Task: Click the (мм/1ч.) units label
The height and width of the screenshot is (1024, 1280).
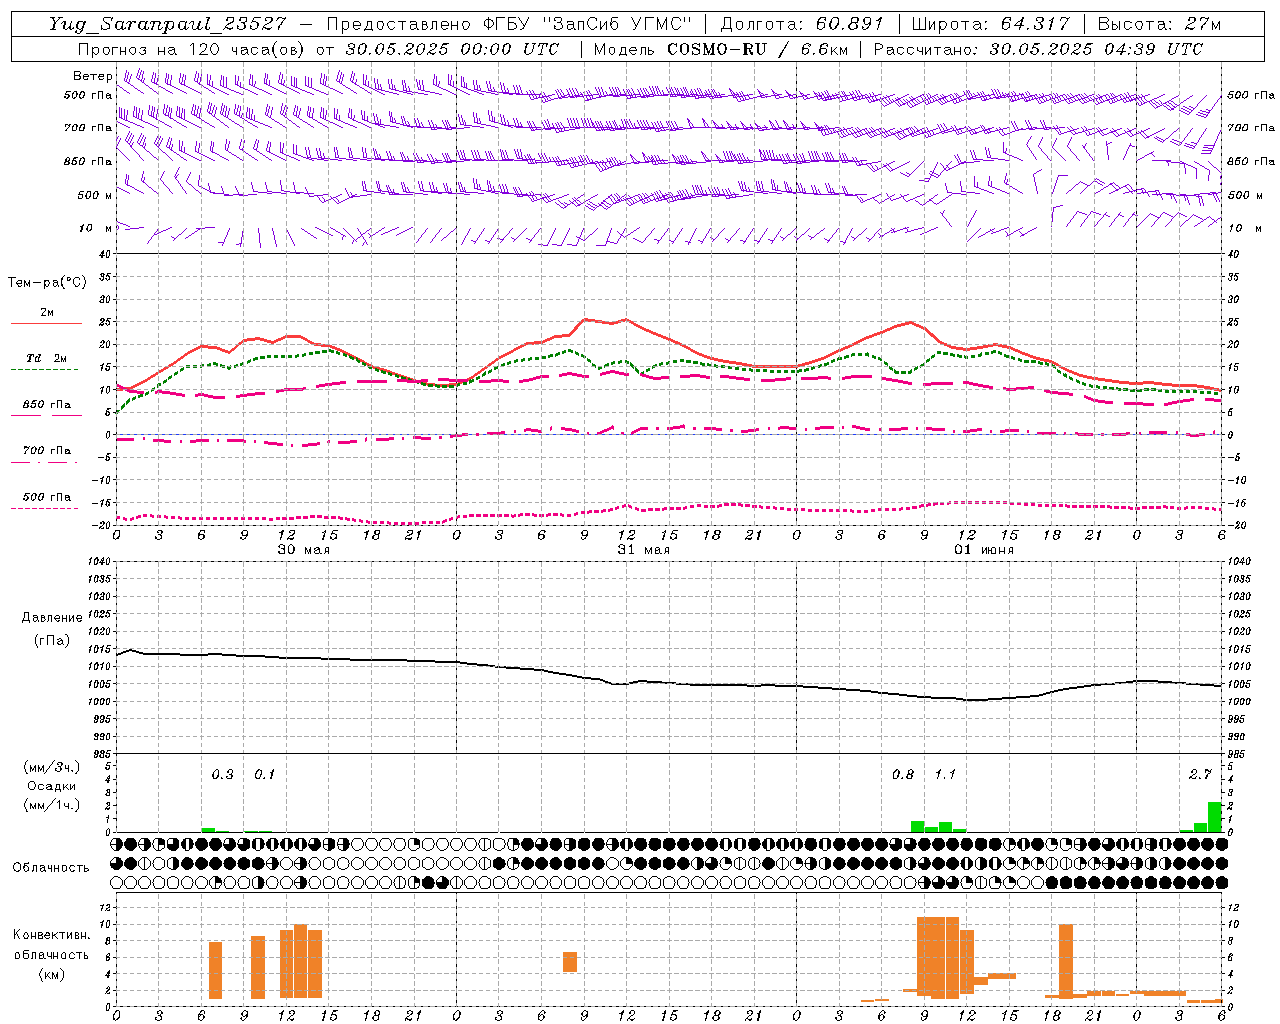Action: (x=51, y=805)
